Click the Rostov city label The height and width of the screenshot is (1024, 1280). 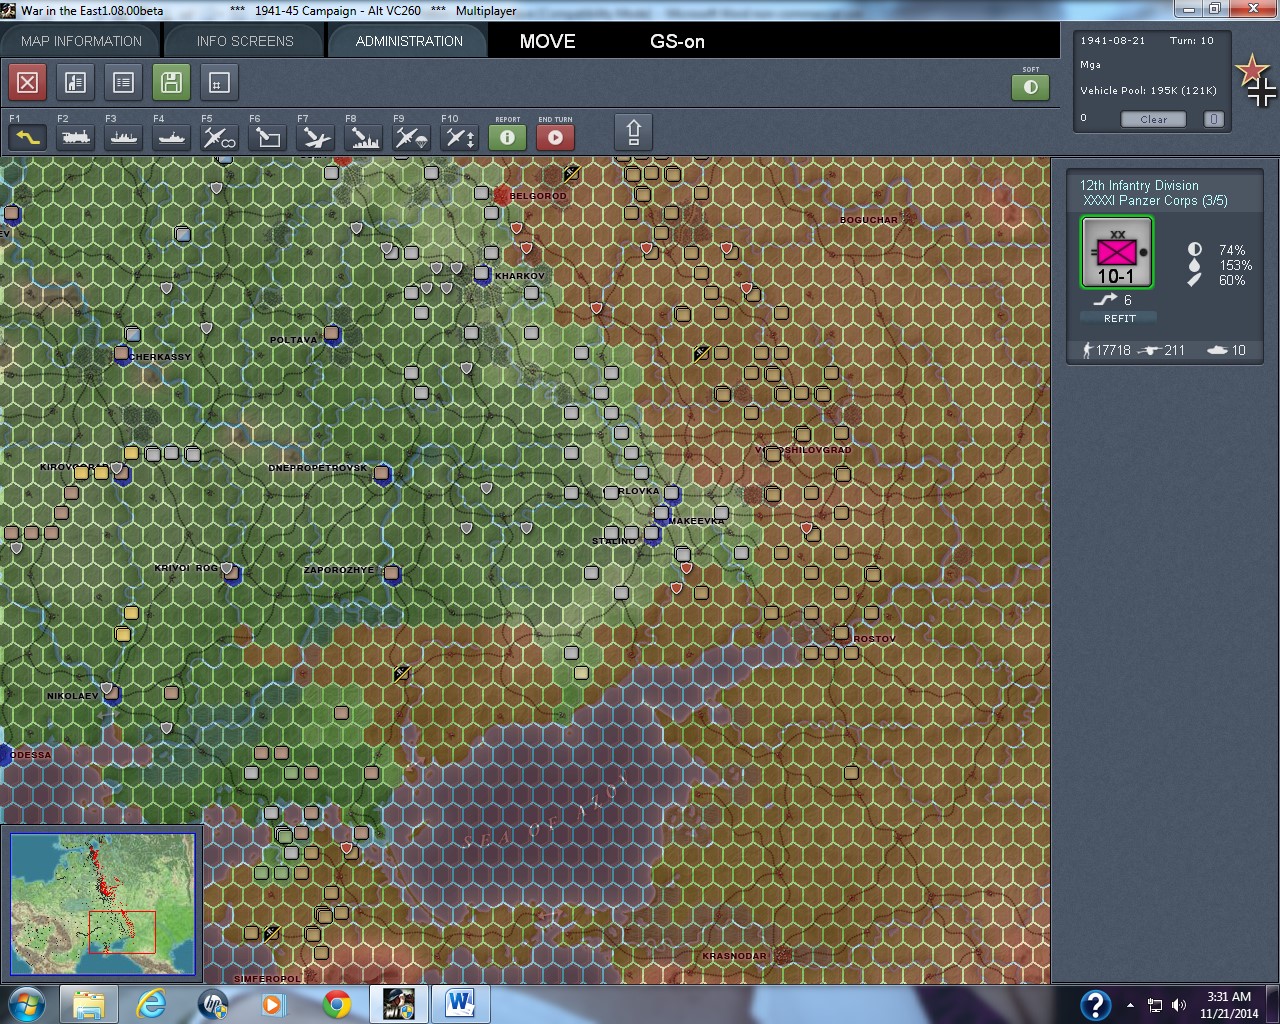click(x=874, y=639)
